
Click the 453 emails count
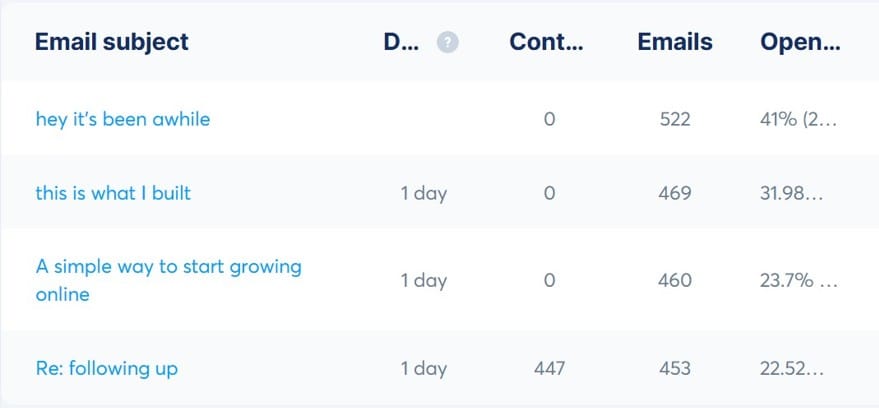(675, 368)
